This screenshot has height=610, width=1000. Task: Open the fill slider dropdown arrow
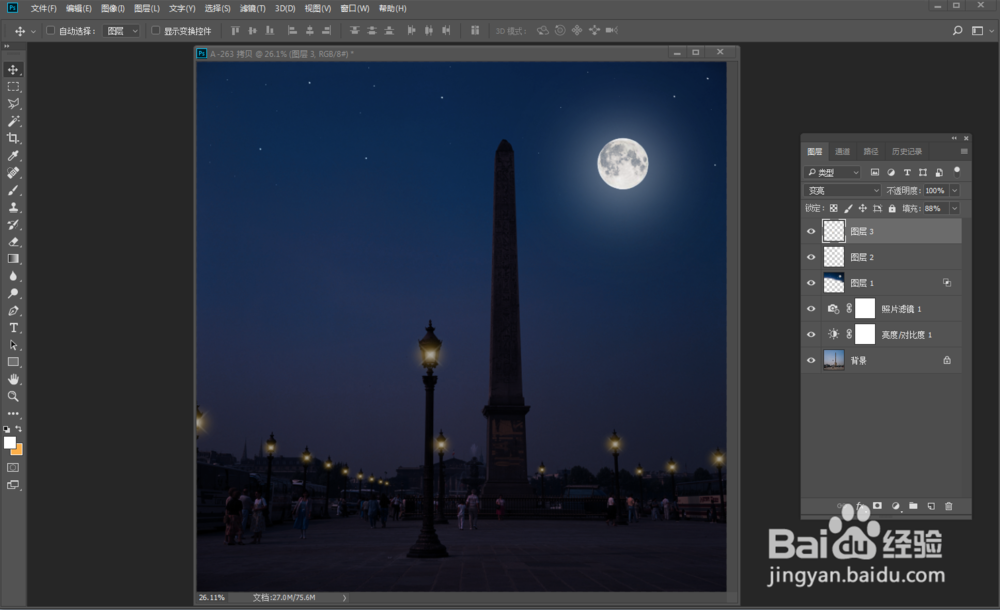click(955, 209)
